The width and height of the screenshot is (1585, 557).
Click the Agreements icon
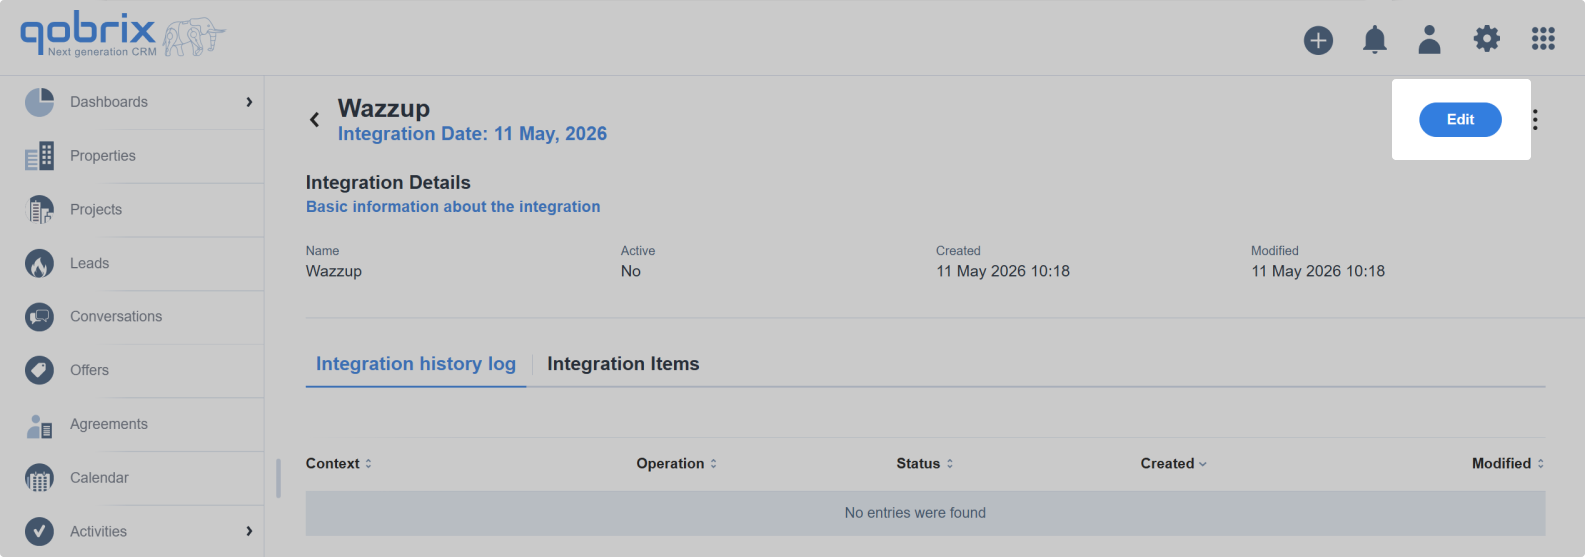tap(39, 425)
